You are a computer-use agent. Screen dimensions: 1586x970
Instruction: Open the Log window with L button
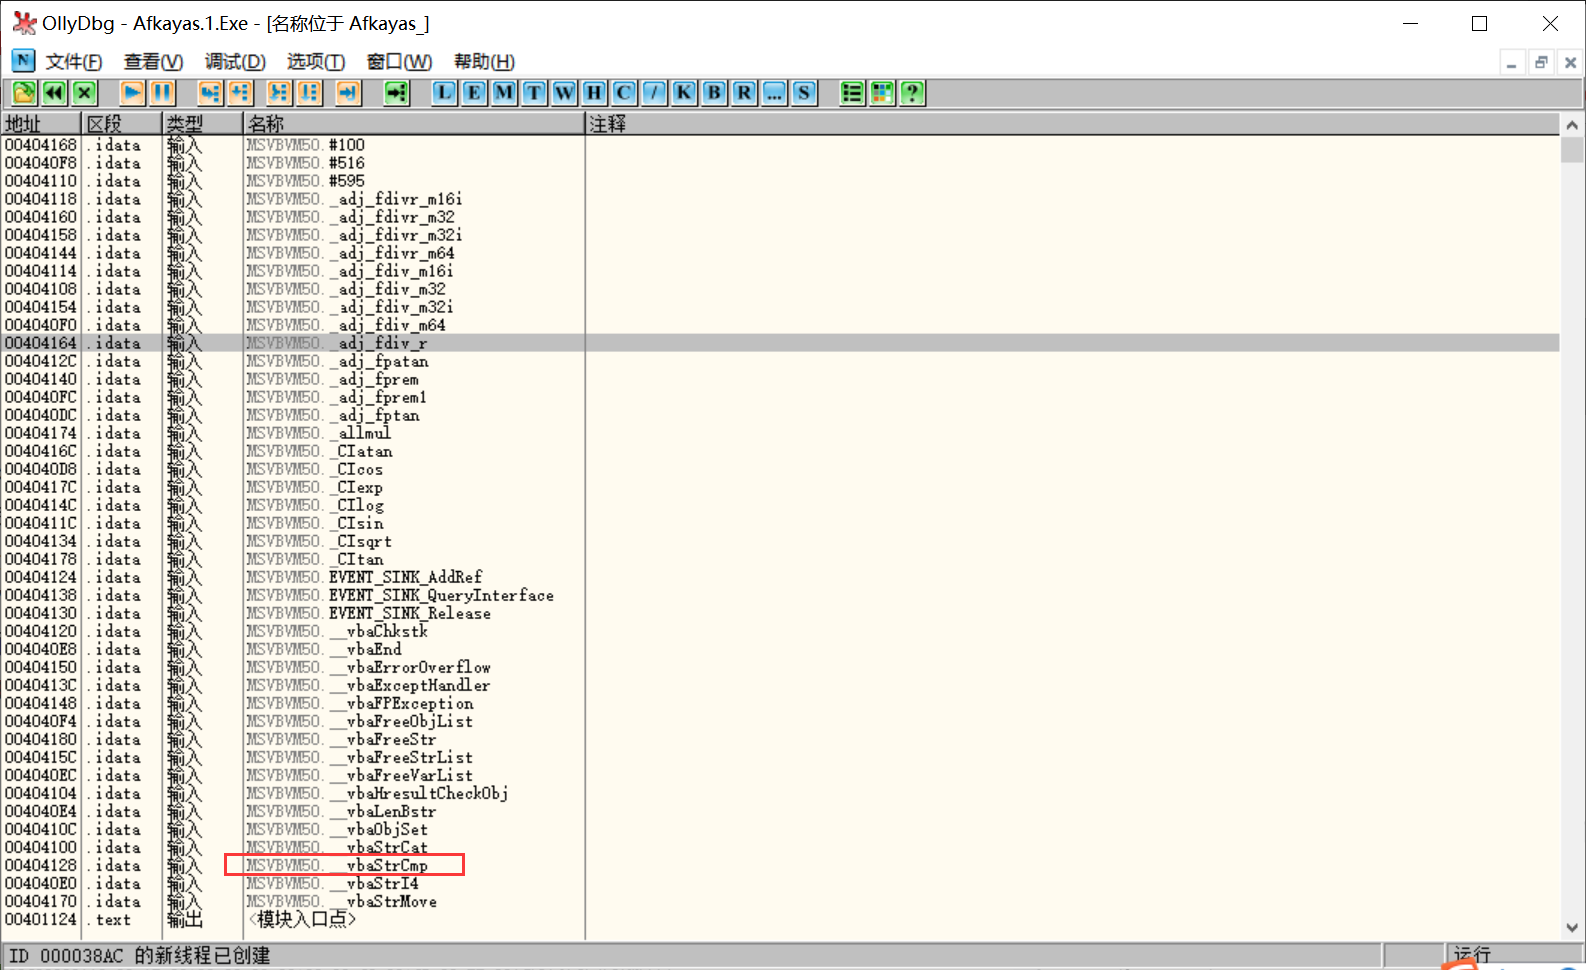[x=444, y=93]
